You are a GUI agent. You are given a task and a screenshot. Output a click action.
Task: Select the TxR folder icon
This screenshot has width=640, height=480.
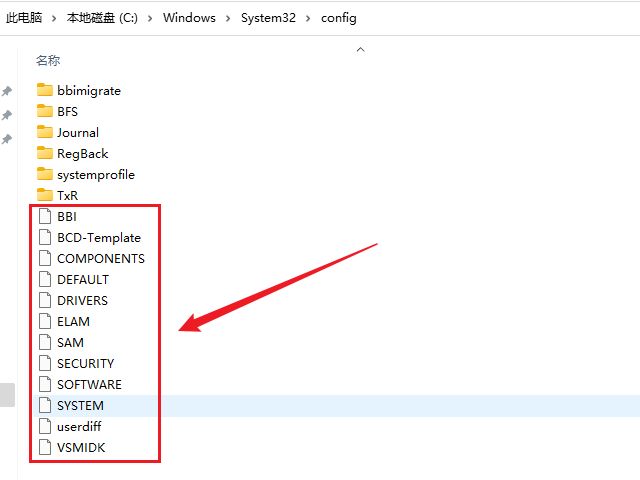coord(44,195)
